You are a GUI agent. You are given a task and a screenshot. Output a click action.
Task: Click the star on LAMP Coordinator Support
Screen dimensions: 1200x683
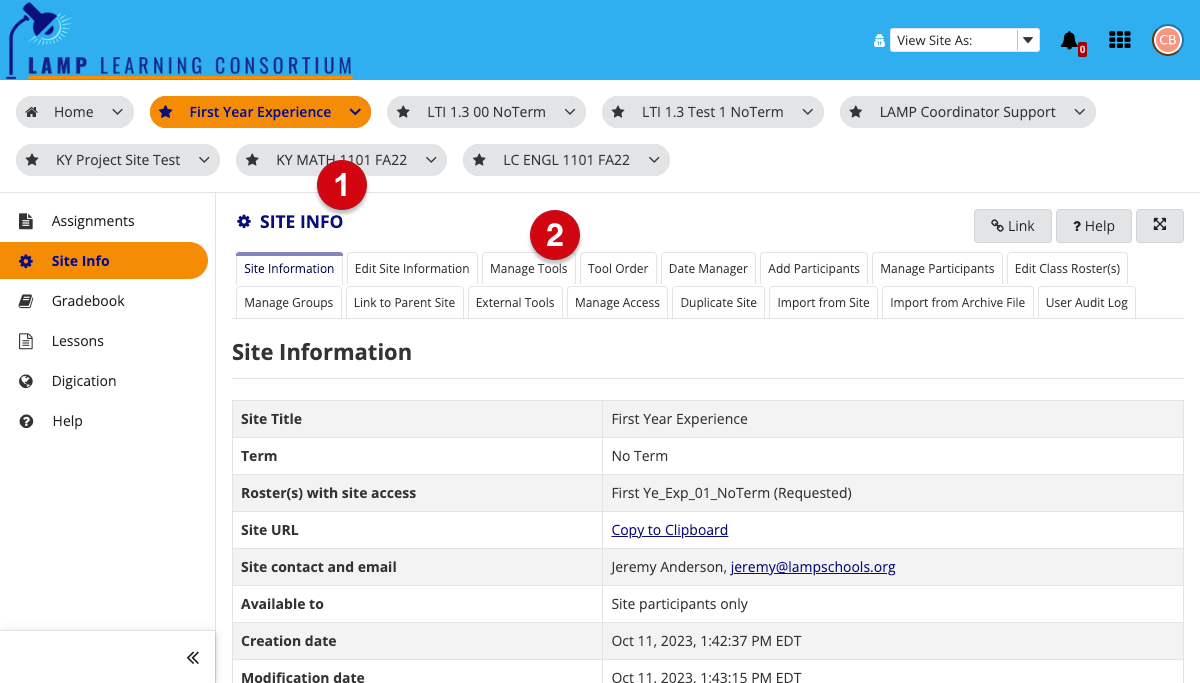tap(856, 112)
